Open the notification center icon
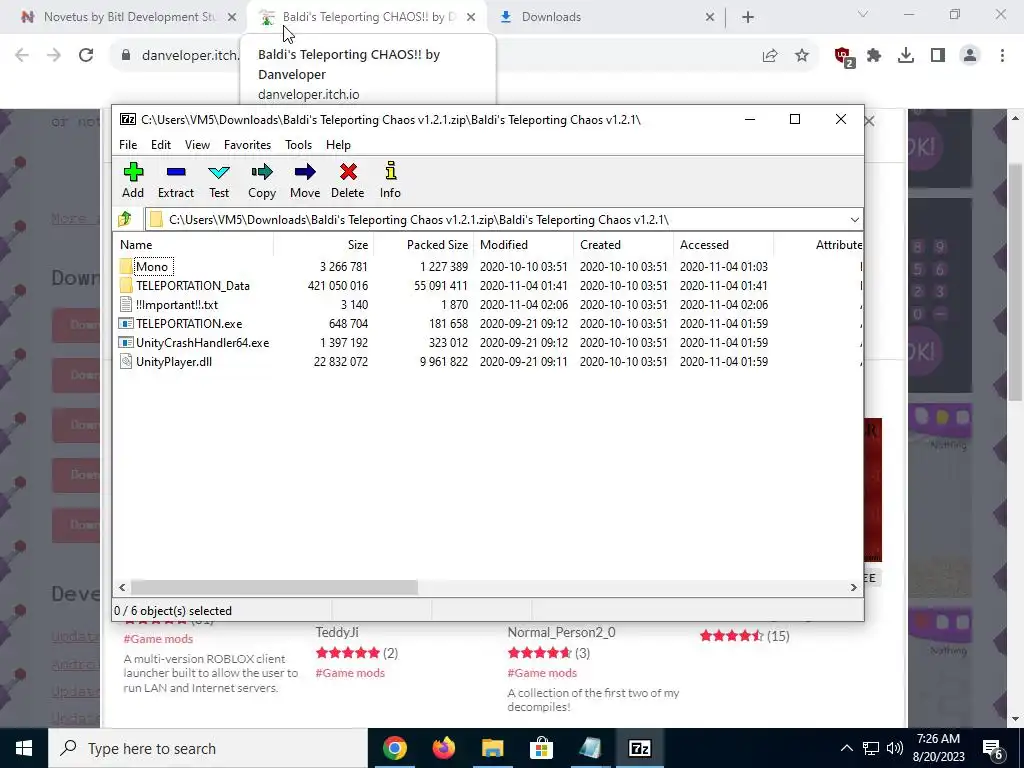This screenshot has width=1024, height=768. point(992,748)
